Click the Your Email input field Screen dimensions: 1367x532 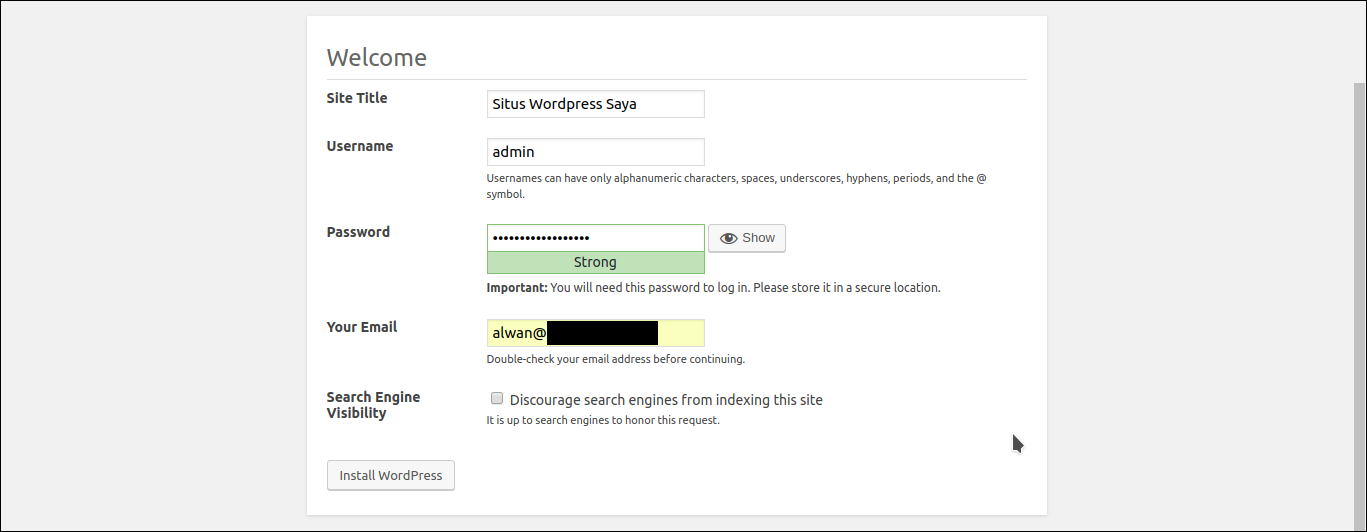(596, 333)
